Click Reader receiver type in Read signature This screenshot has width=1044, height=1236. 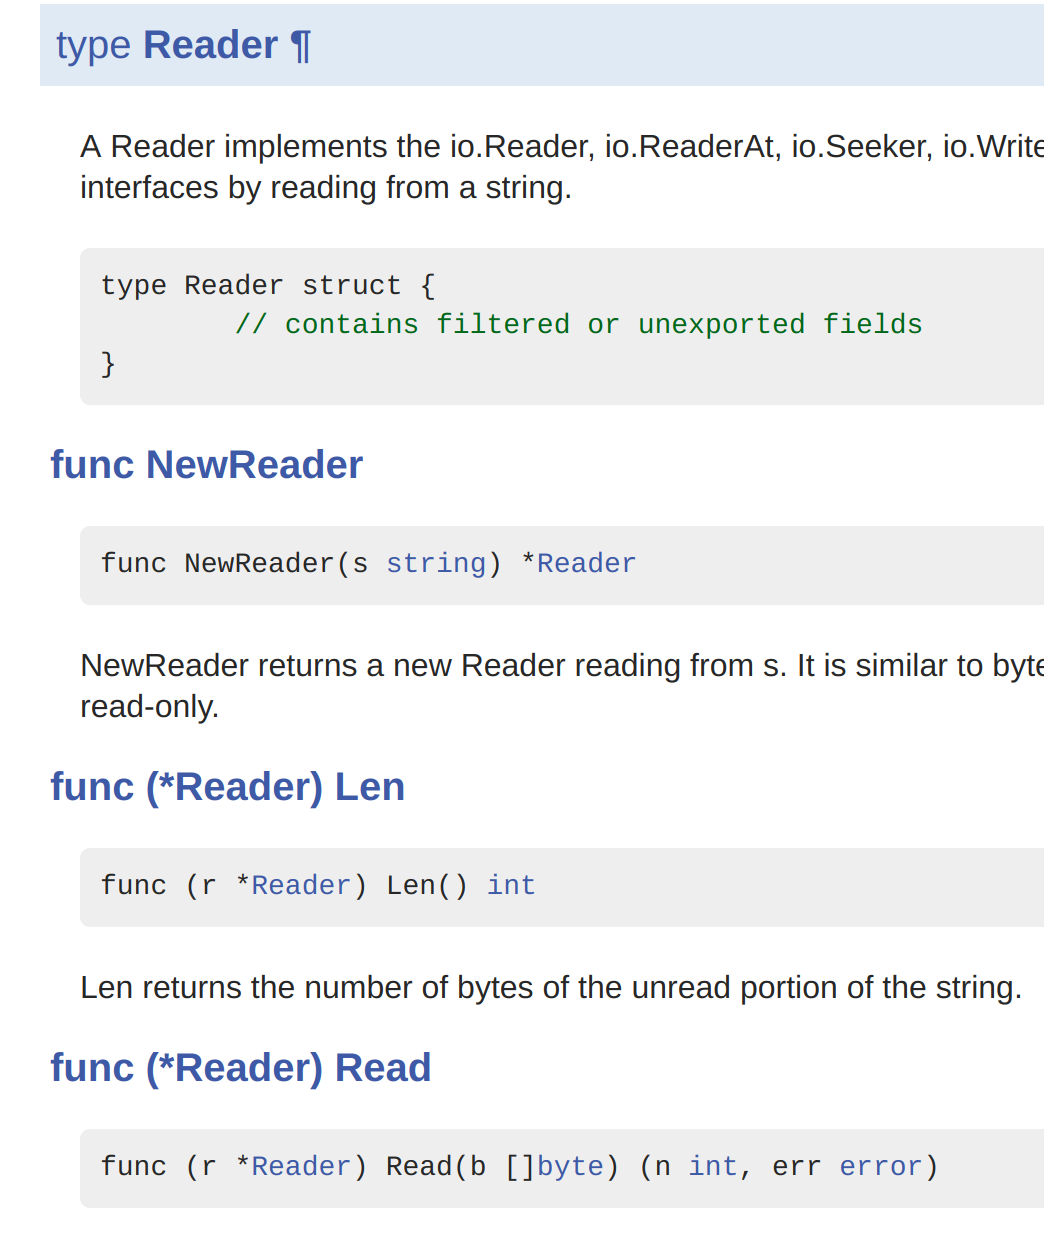tap(301, 1167)
